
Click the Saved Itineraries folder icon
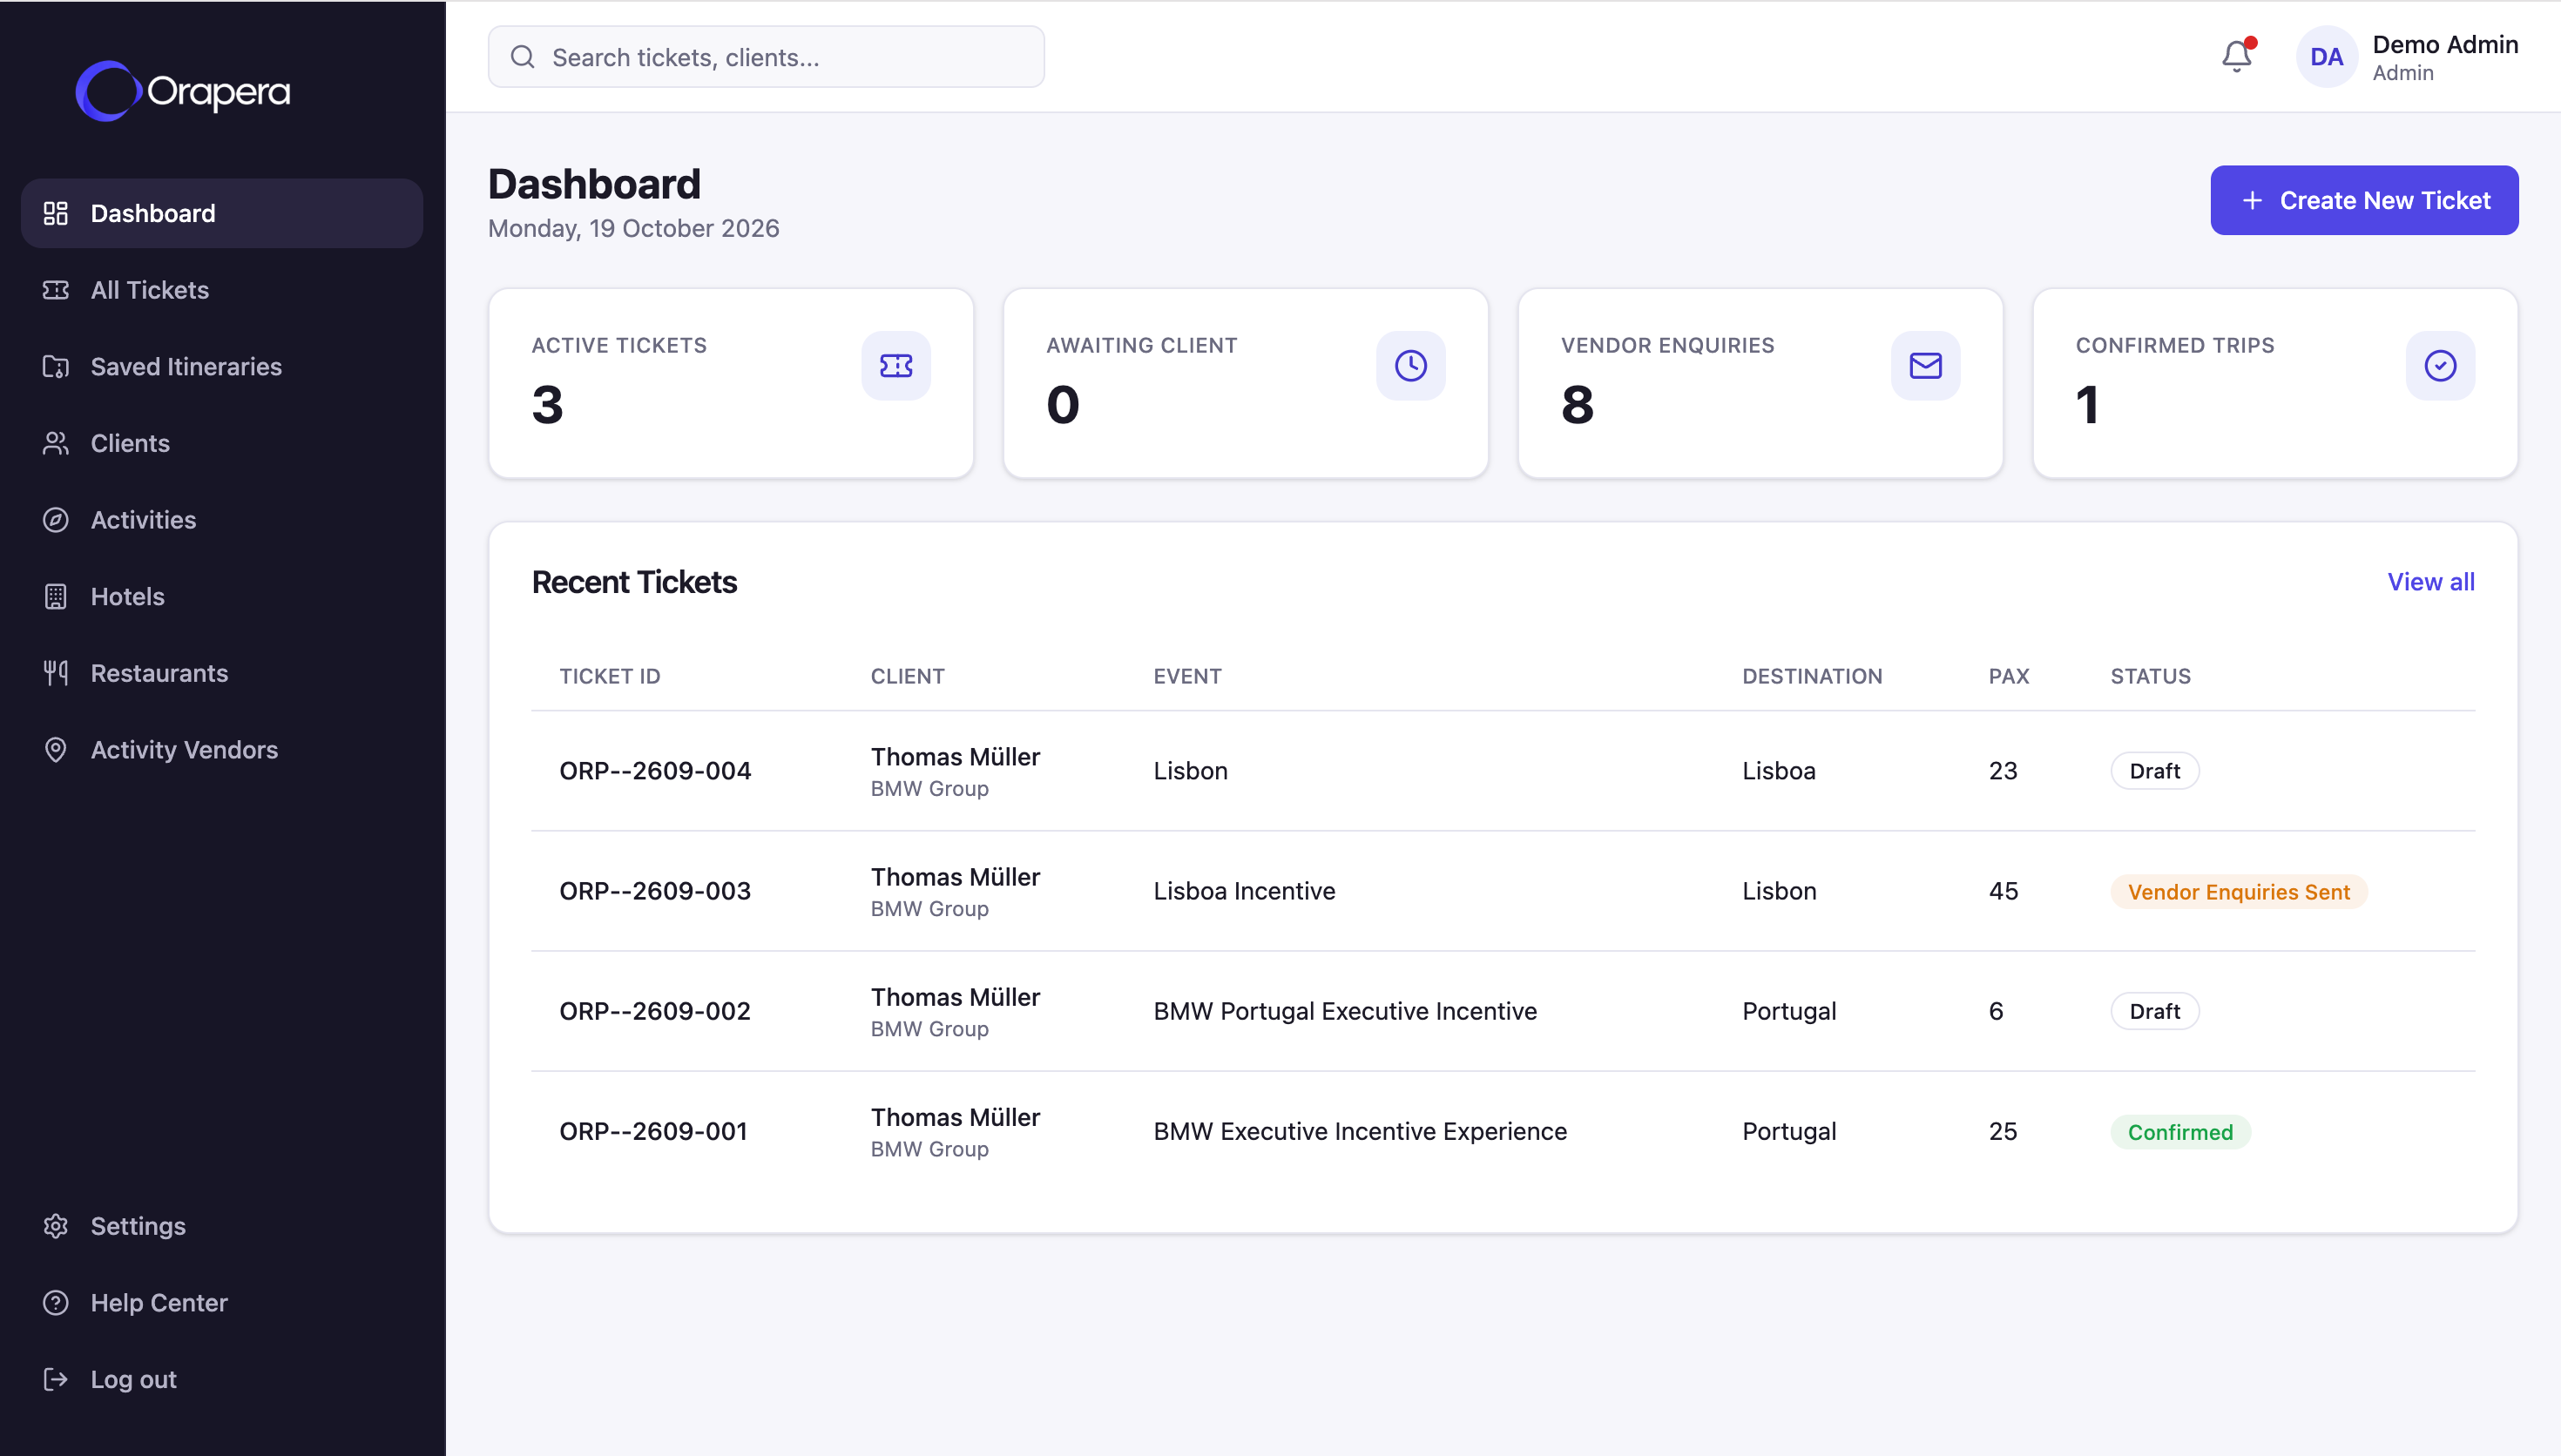tap(56, 367)
